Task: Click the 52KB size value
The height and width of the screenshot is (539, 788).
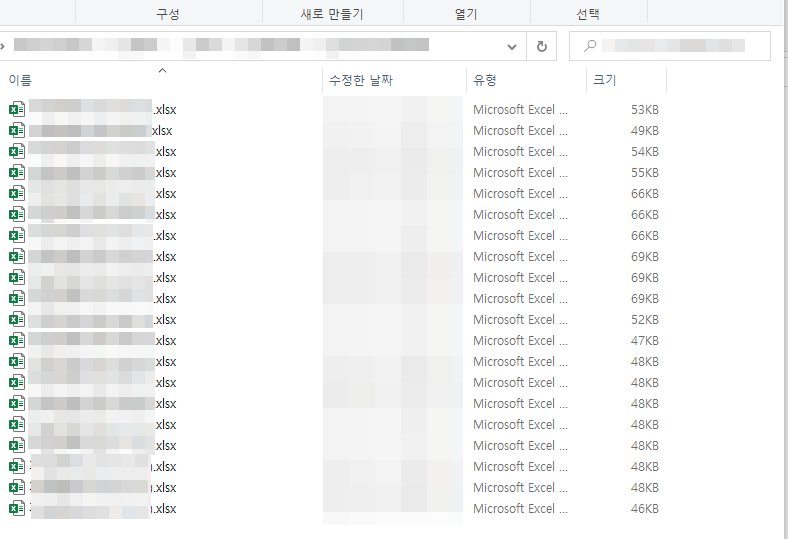Action: 645,319
